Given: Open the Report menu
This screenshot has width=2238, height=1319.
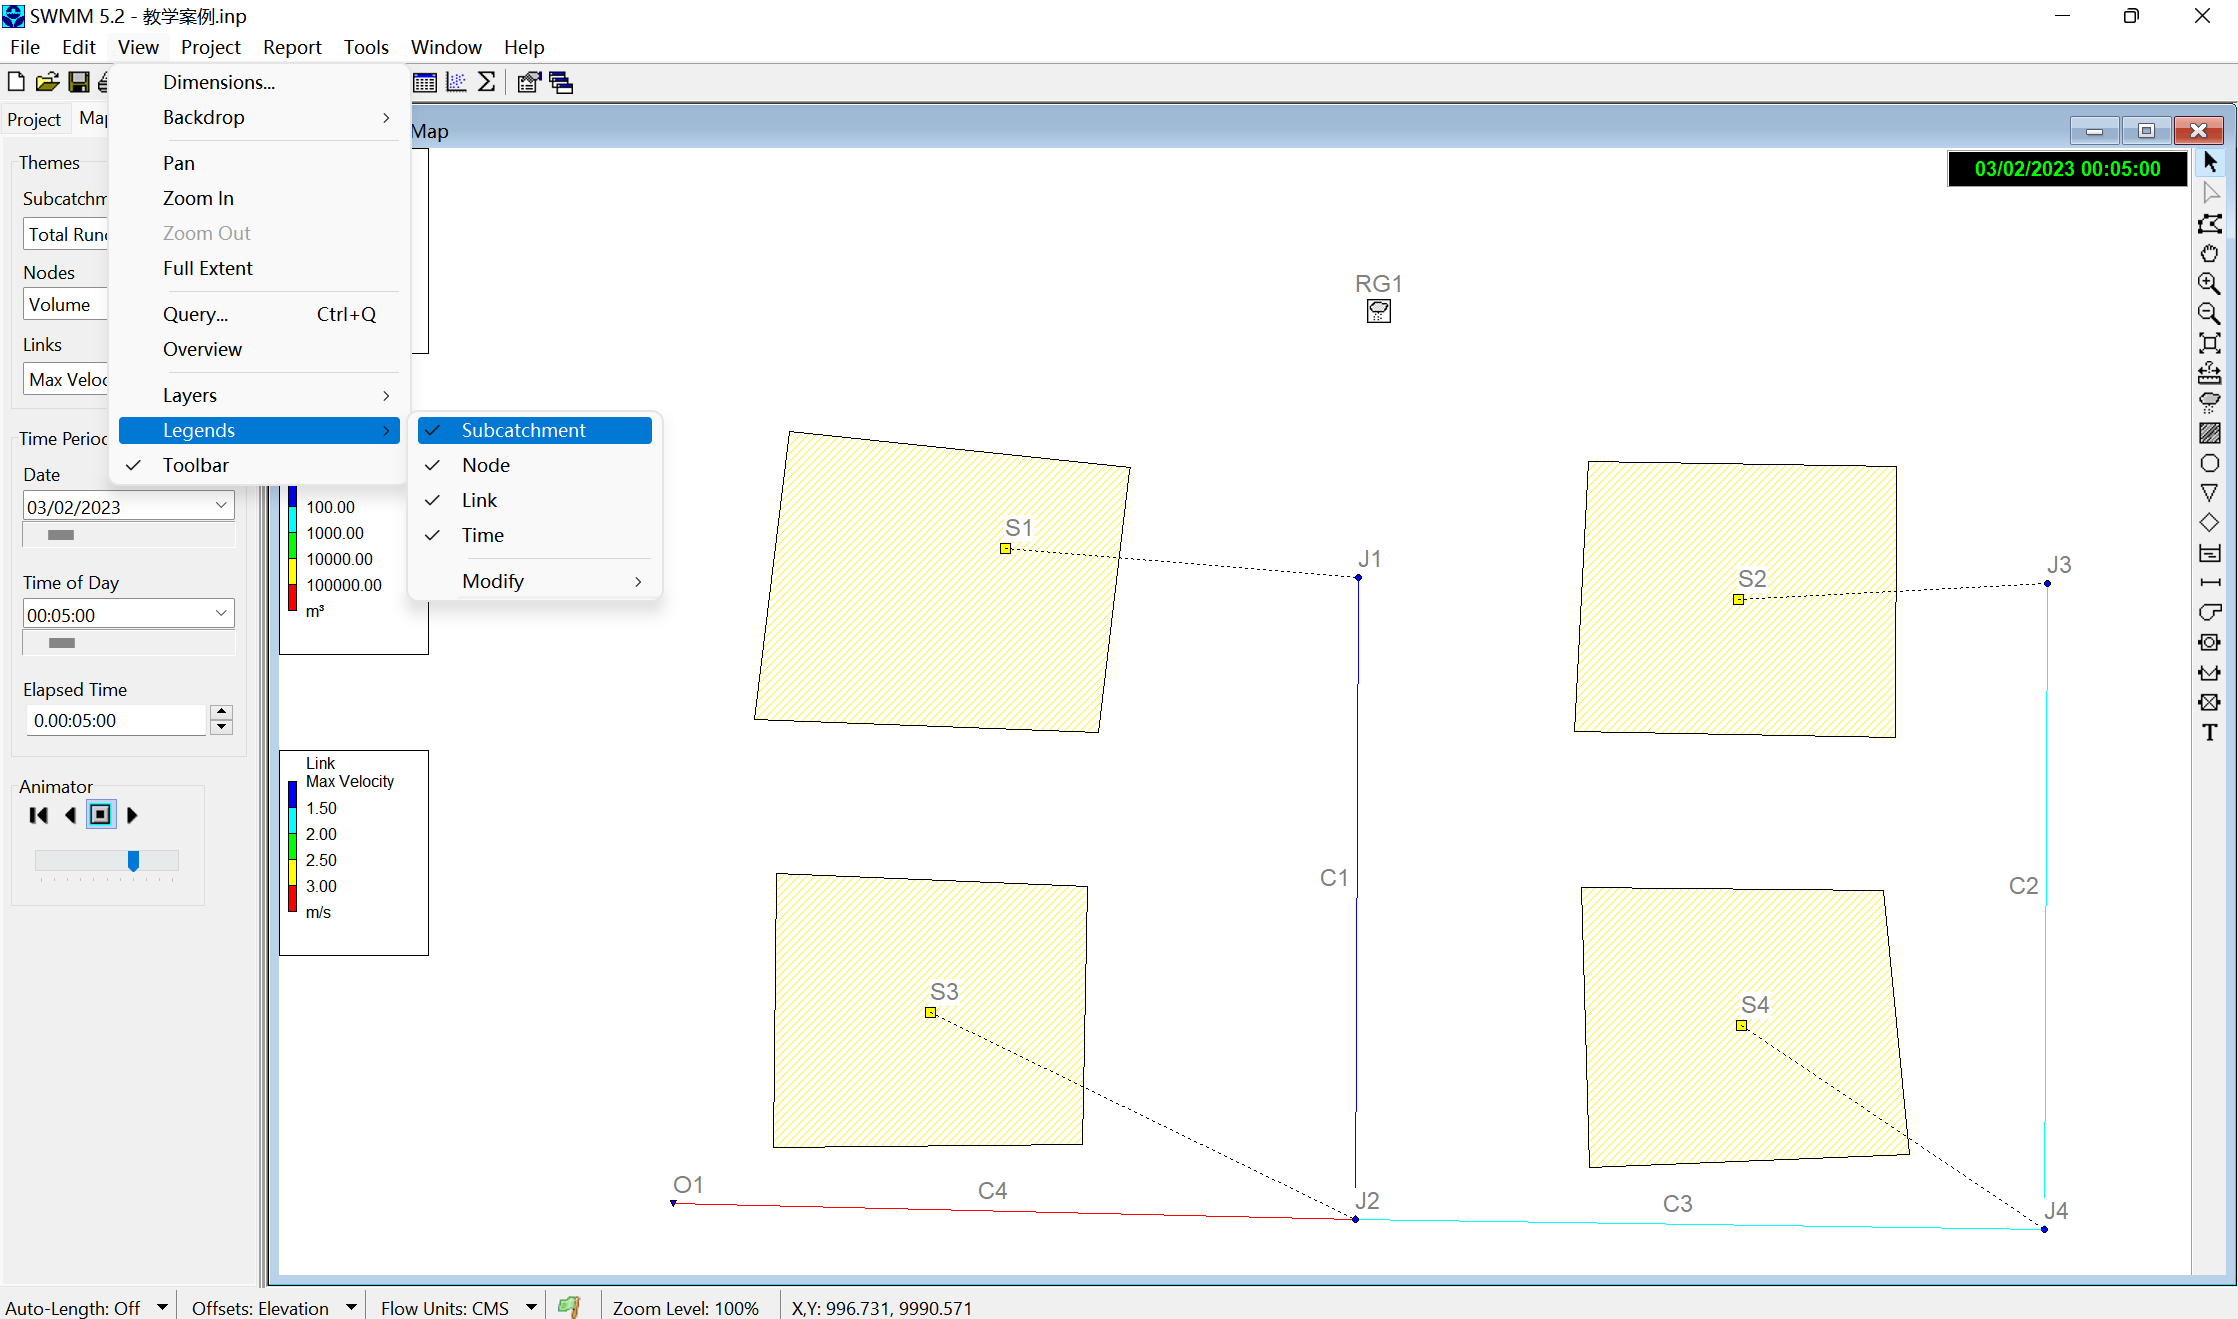Looking at the screenshot, I should click(291, 47).
